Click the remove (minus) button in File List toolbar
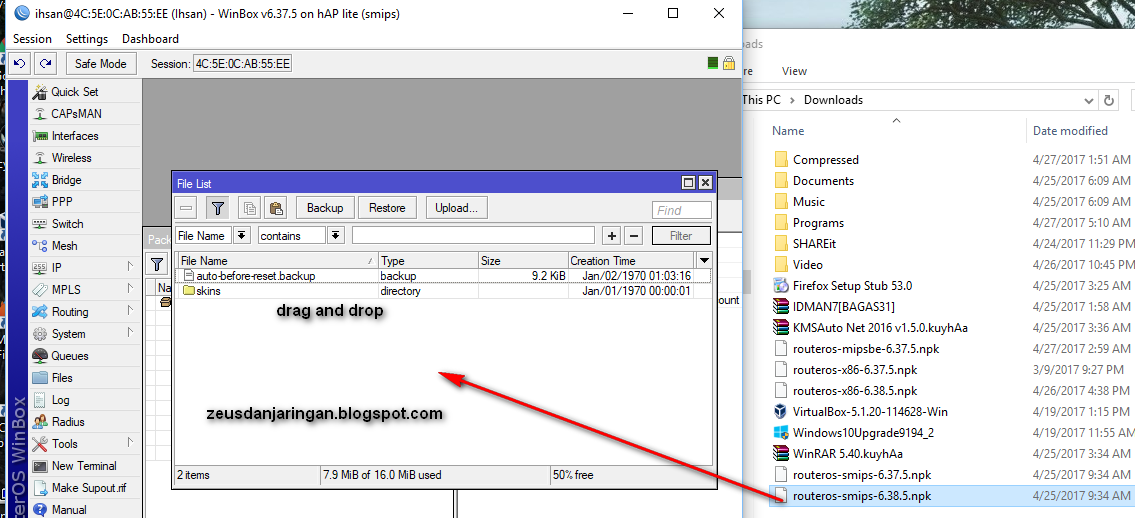Image resolution: width=1135 pixels, height=518 pixels. click(x=187, y=208)
